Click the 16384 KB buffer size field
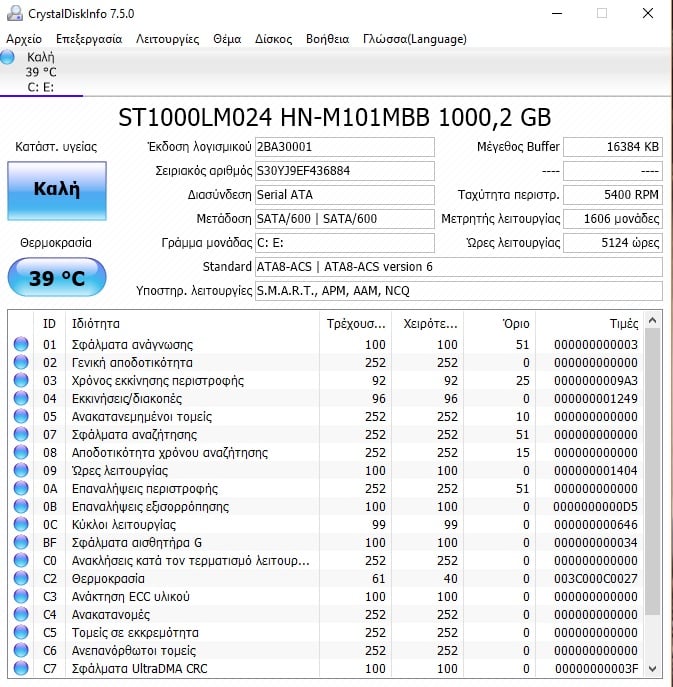This screenshot has height=687, width=673. point(613,147)
